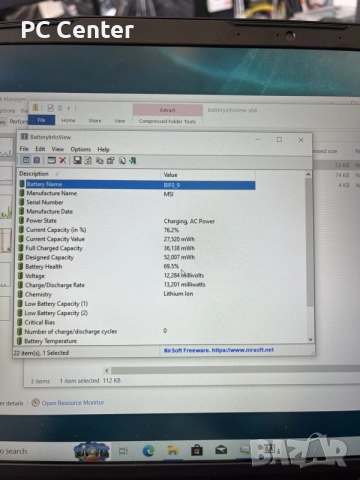Select the Battery Name row

[137, 184]
